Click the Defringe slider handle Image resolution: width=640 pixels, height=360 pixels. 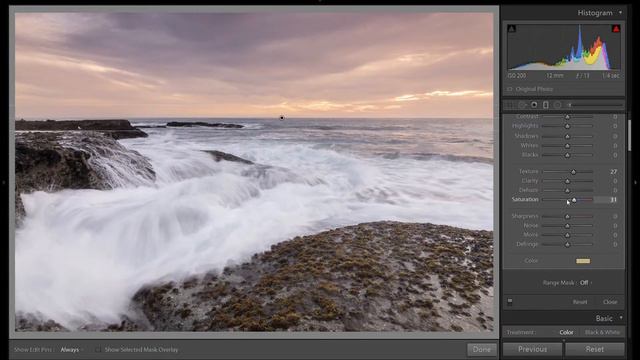click(567, 244)
